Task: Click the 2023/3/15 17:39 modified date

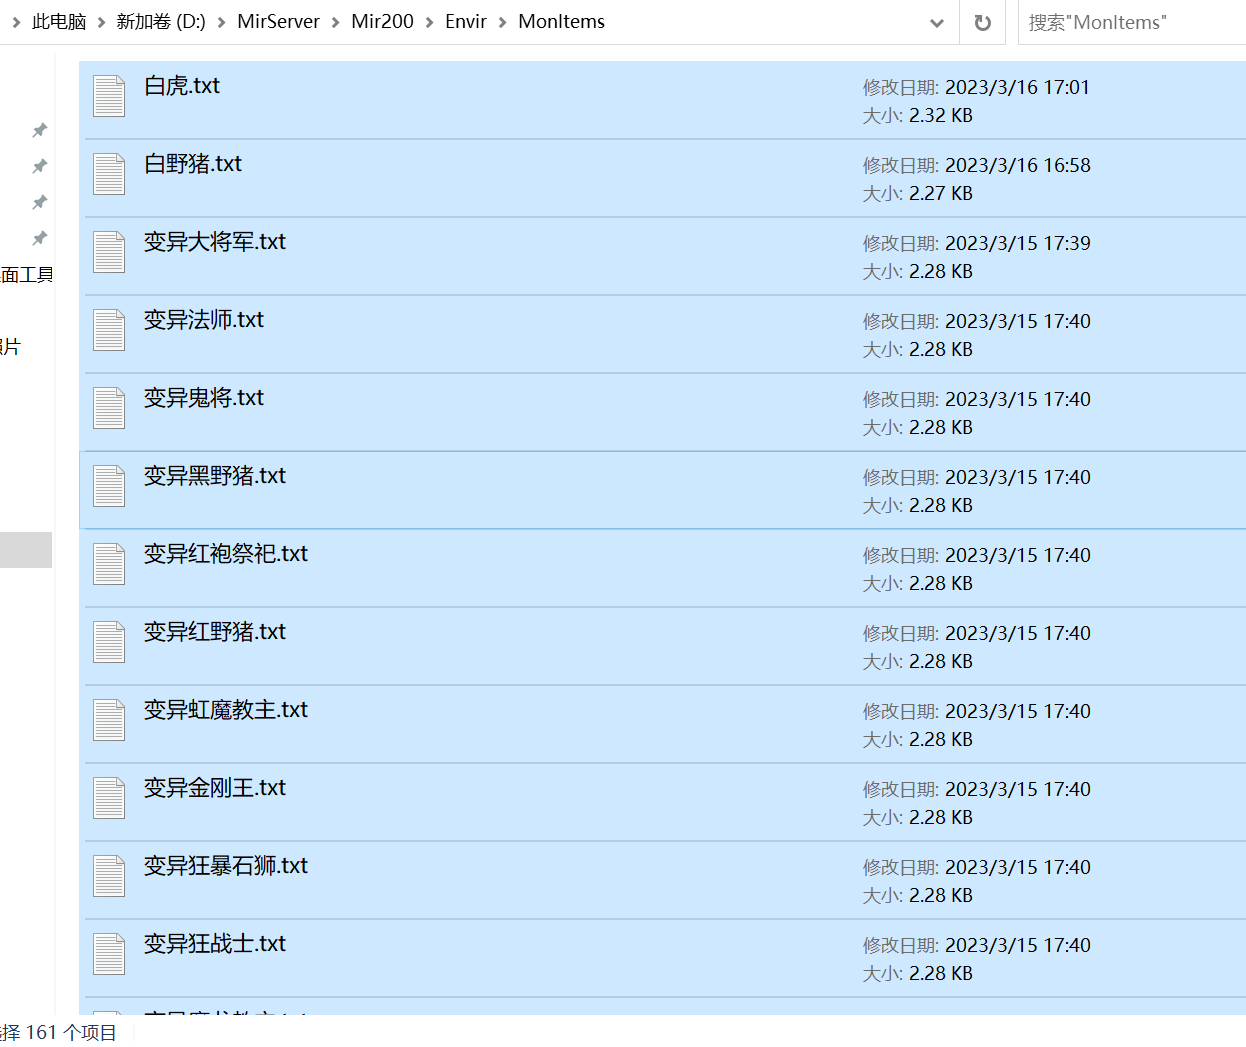Action: tap(1018, 243)
